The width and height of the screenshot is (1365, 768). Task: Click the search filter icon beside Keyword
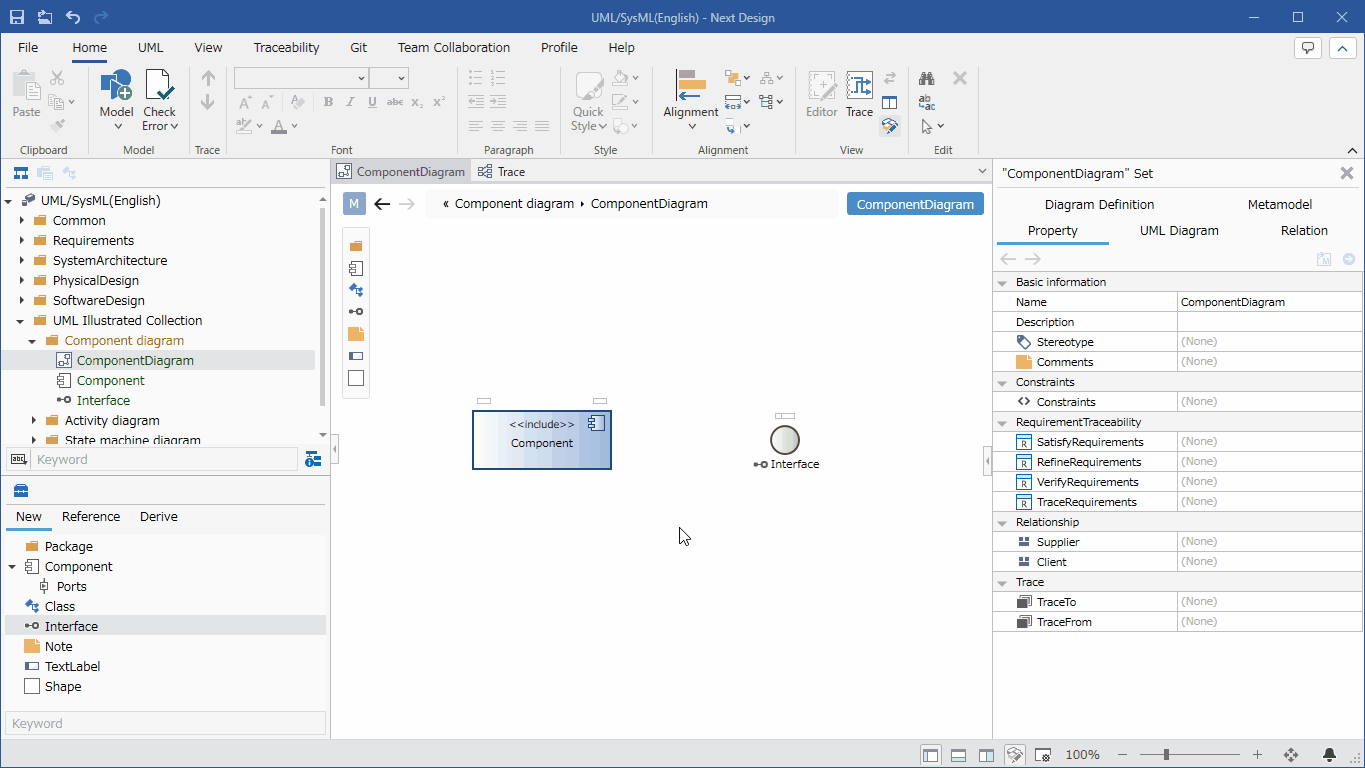[x=314, y=460]
